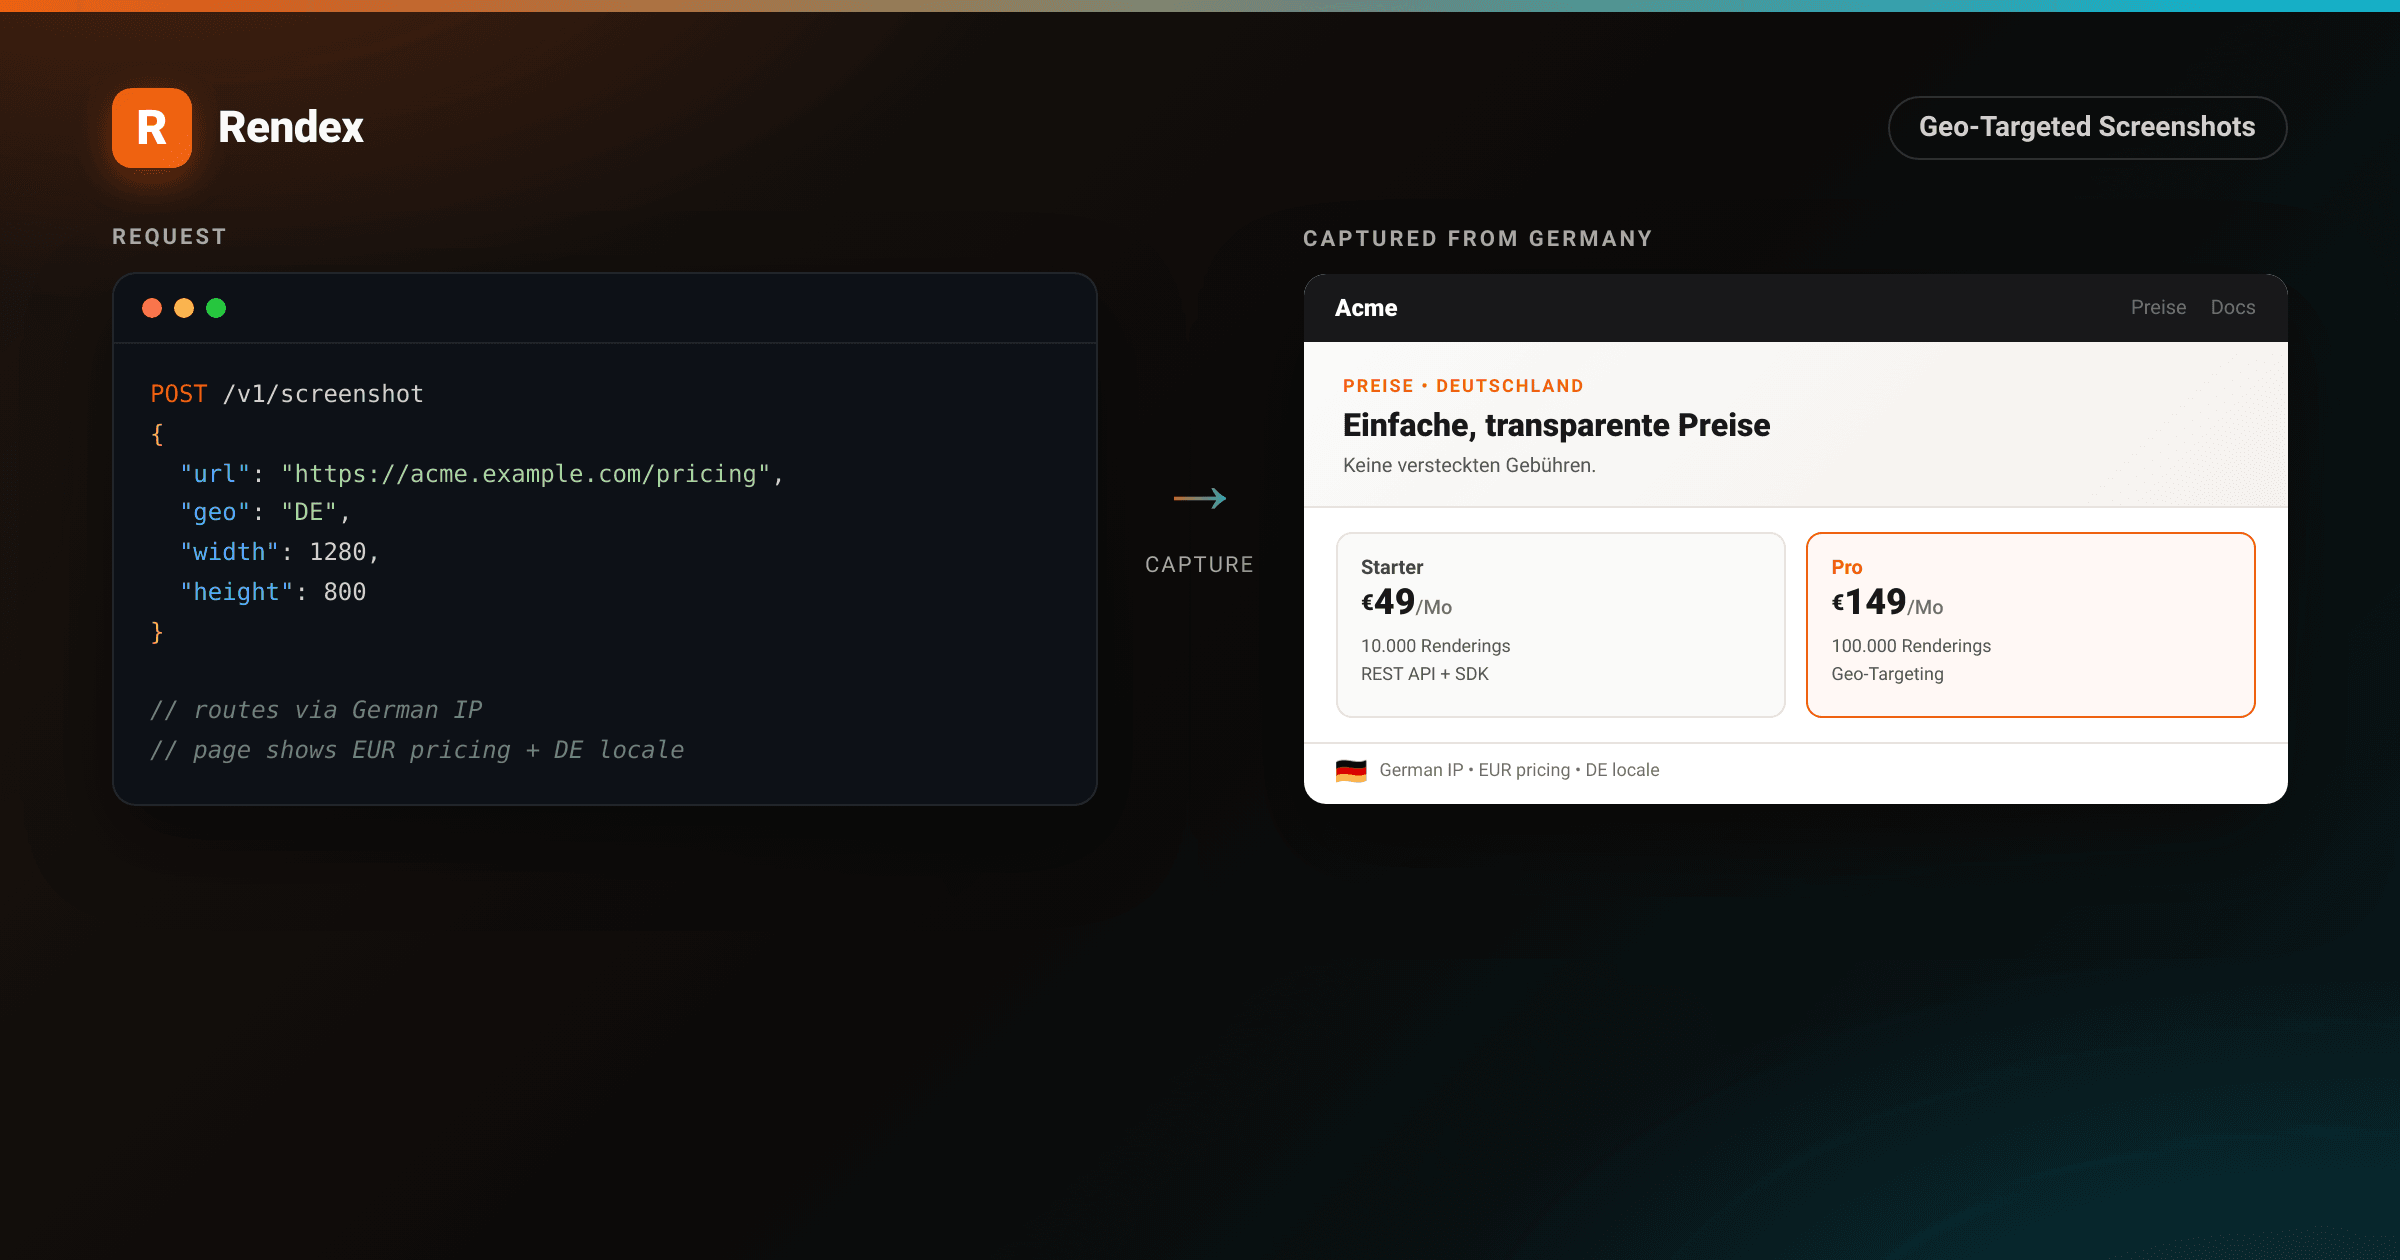Screen dimensions: 2400x1260
Task: Click the orange Rendex R logo icon
Action: [152, 128]
